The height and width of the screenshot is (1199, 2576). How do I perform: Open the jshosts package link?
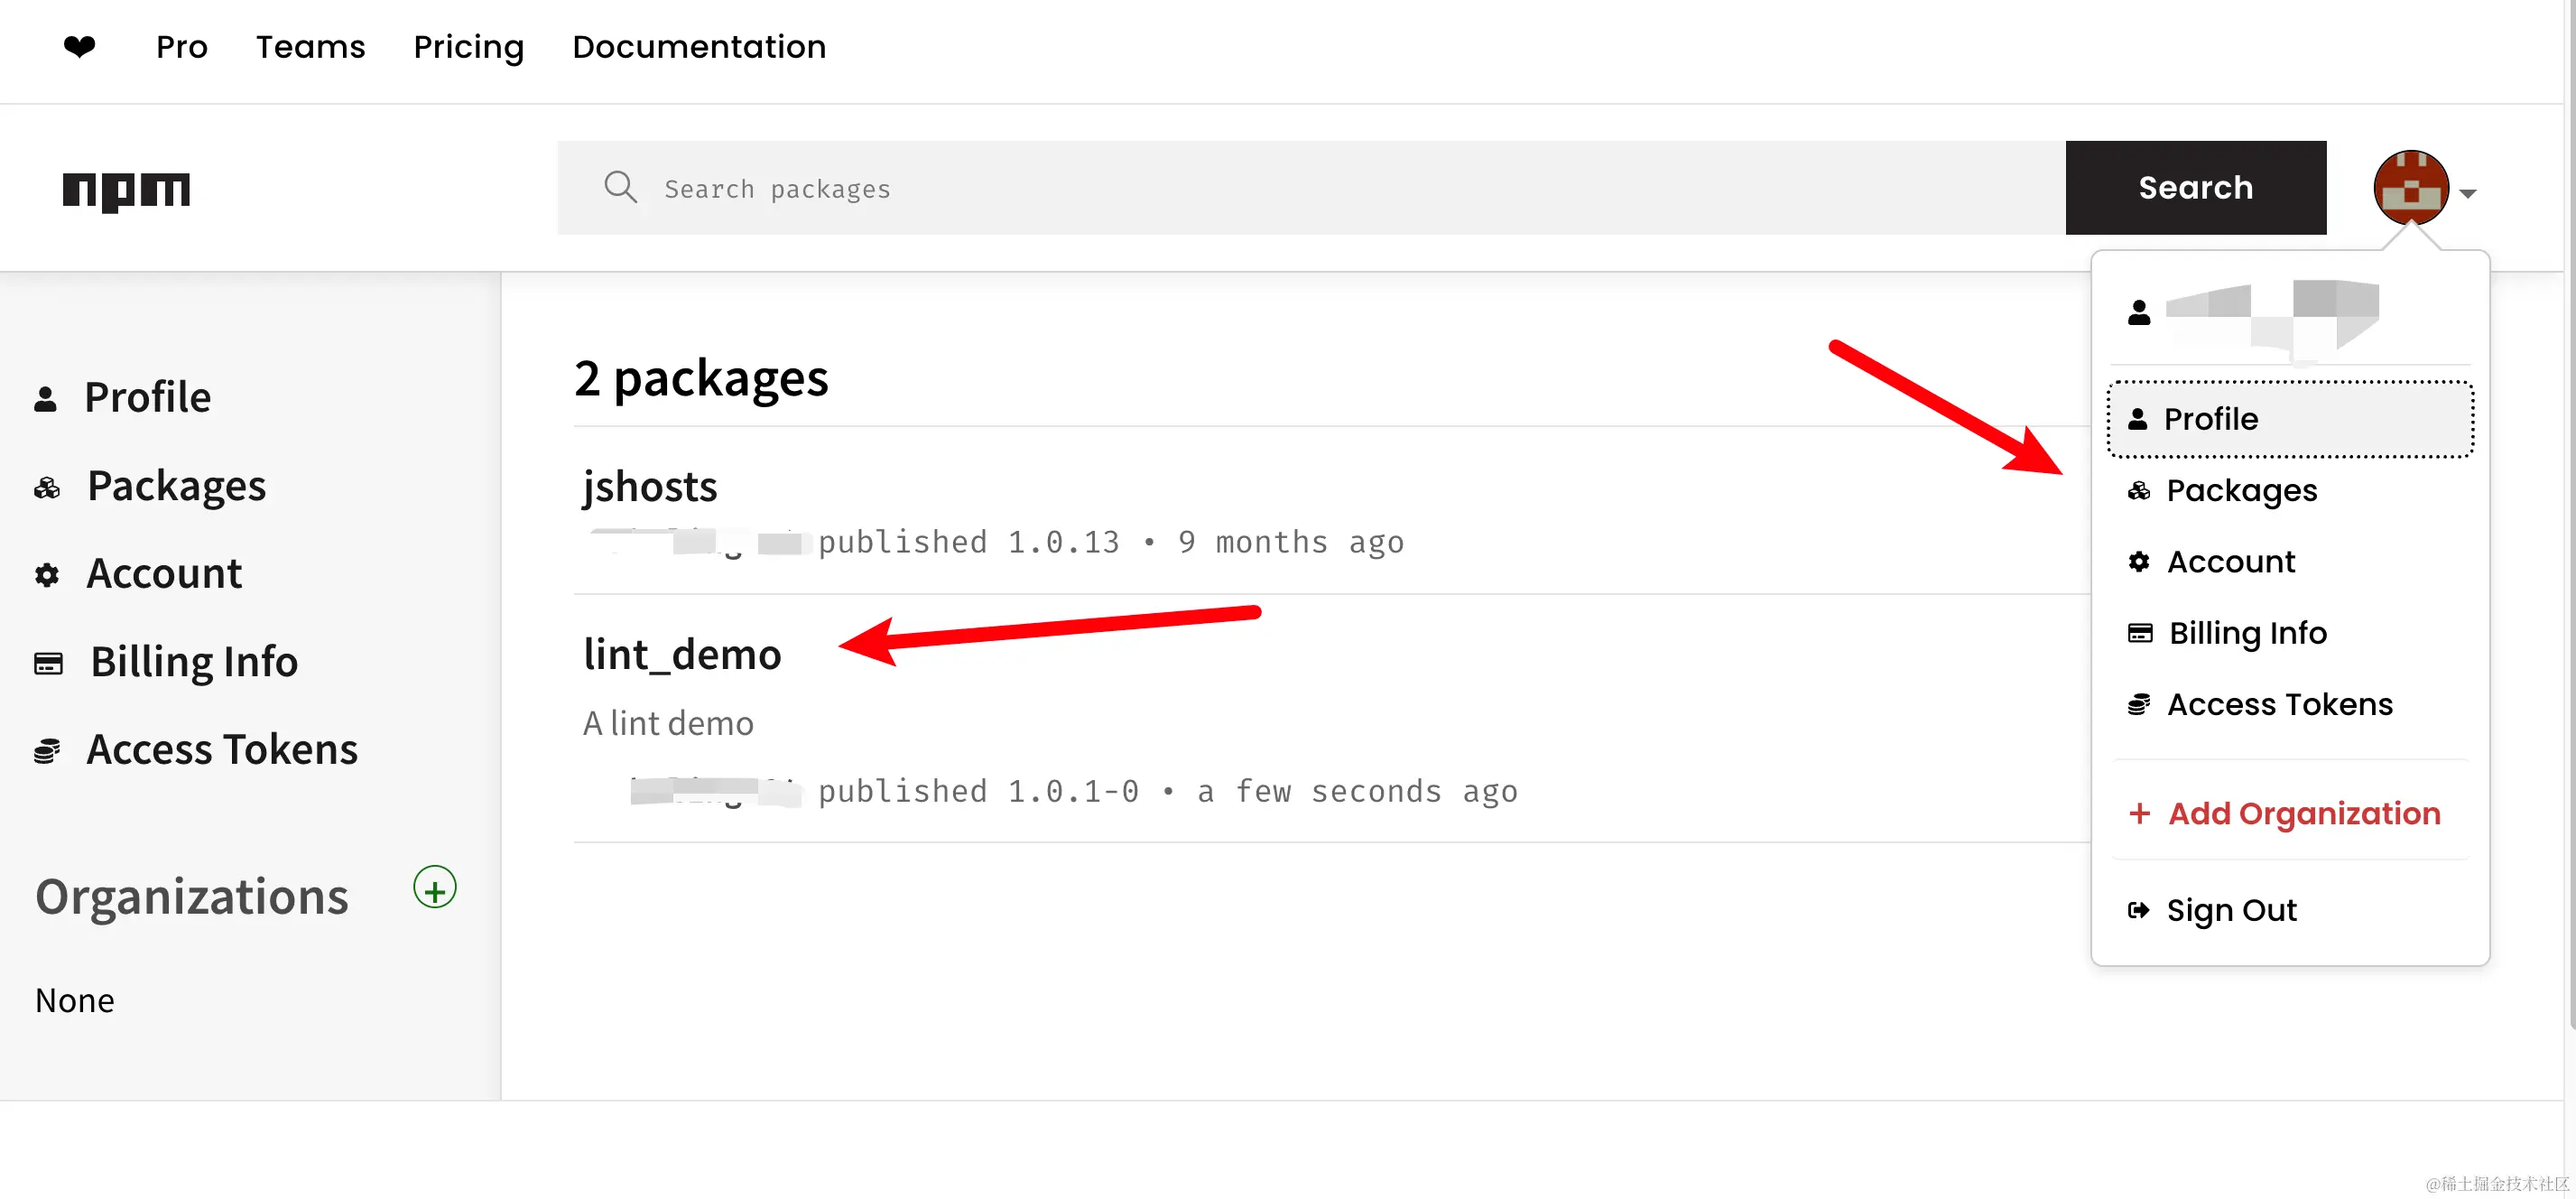(x=650, y=487)
